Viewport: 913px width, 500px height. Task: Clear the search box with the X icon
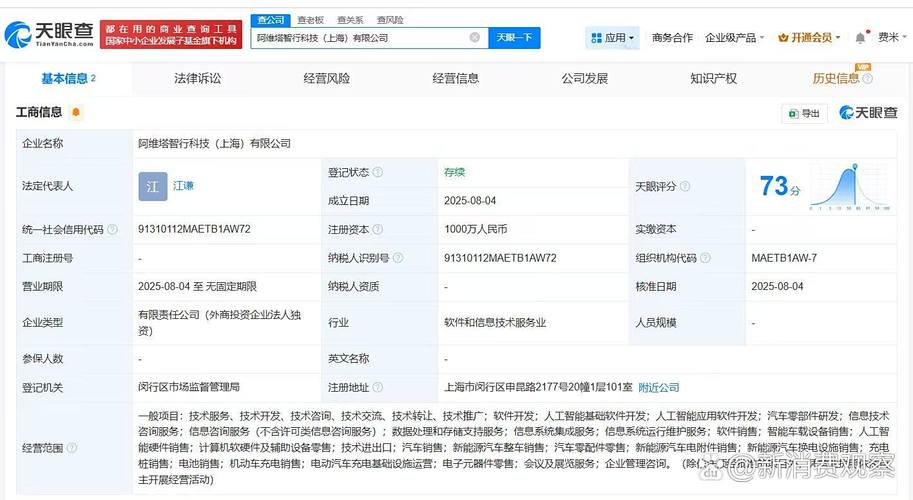point(475,37)
